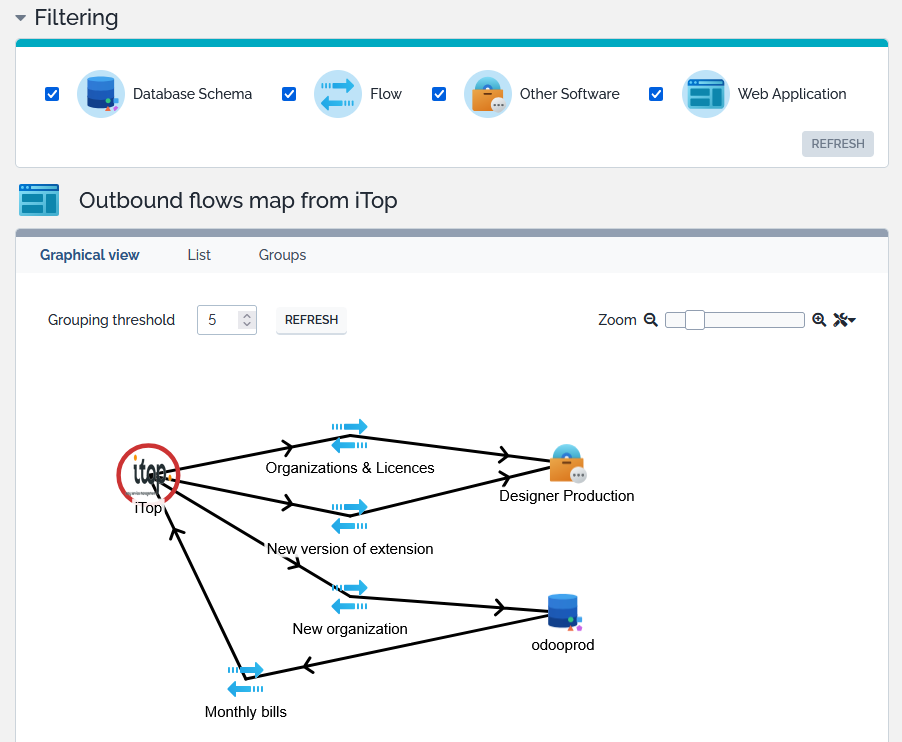Click the Other Software filter label
The height and width of the screenshot is (742, 902).
coord(570,94)
